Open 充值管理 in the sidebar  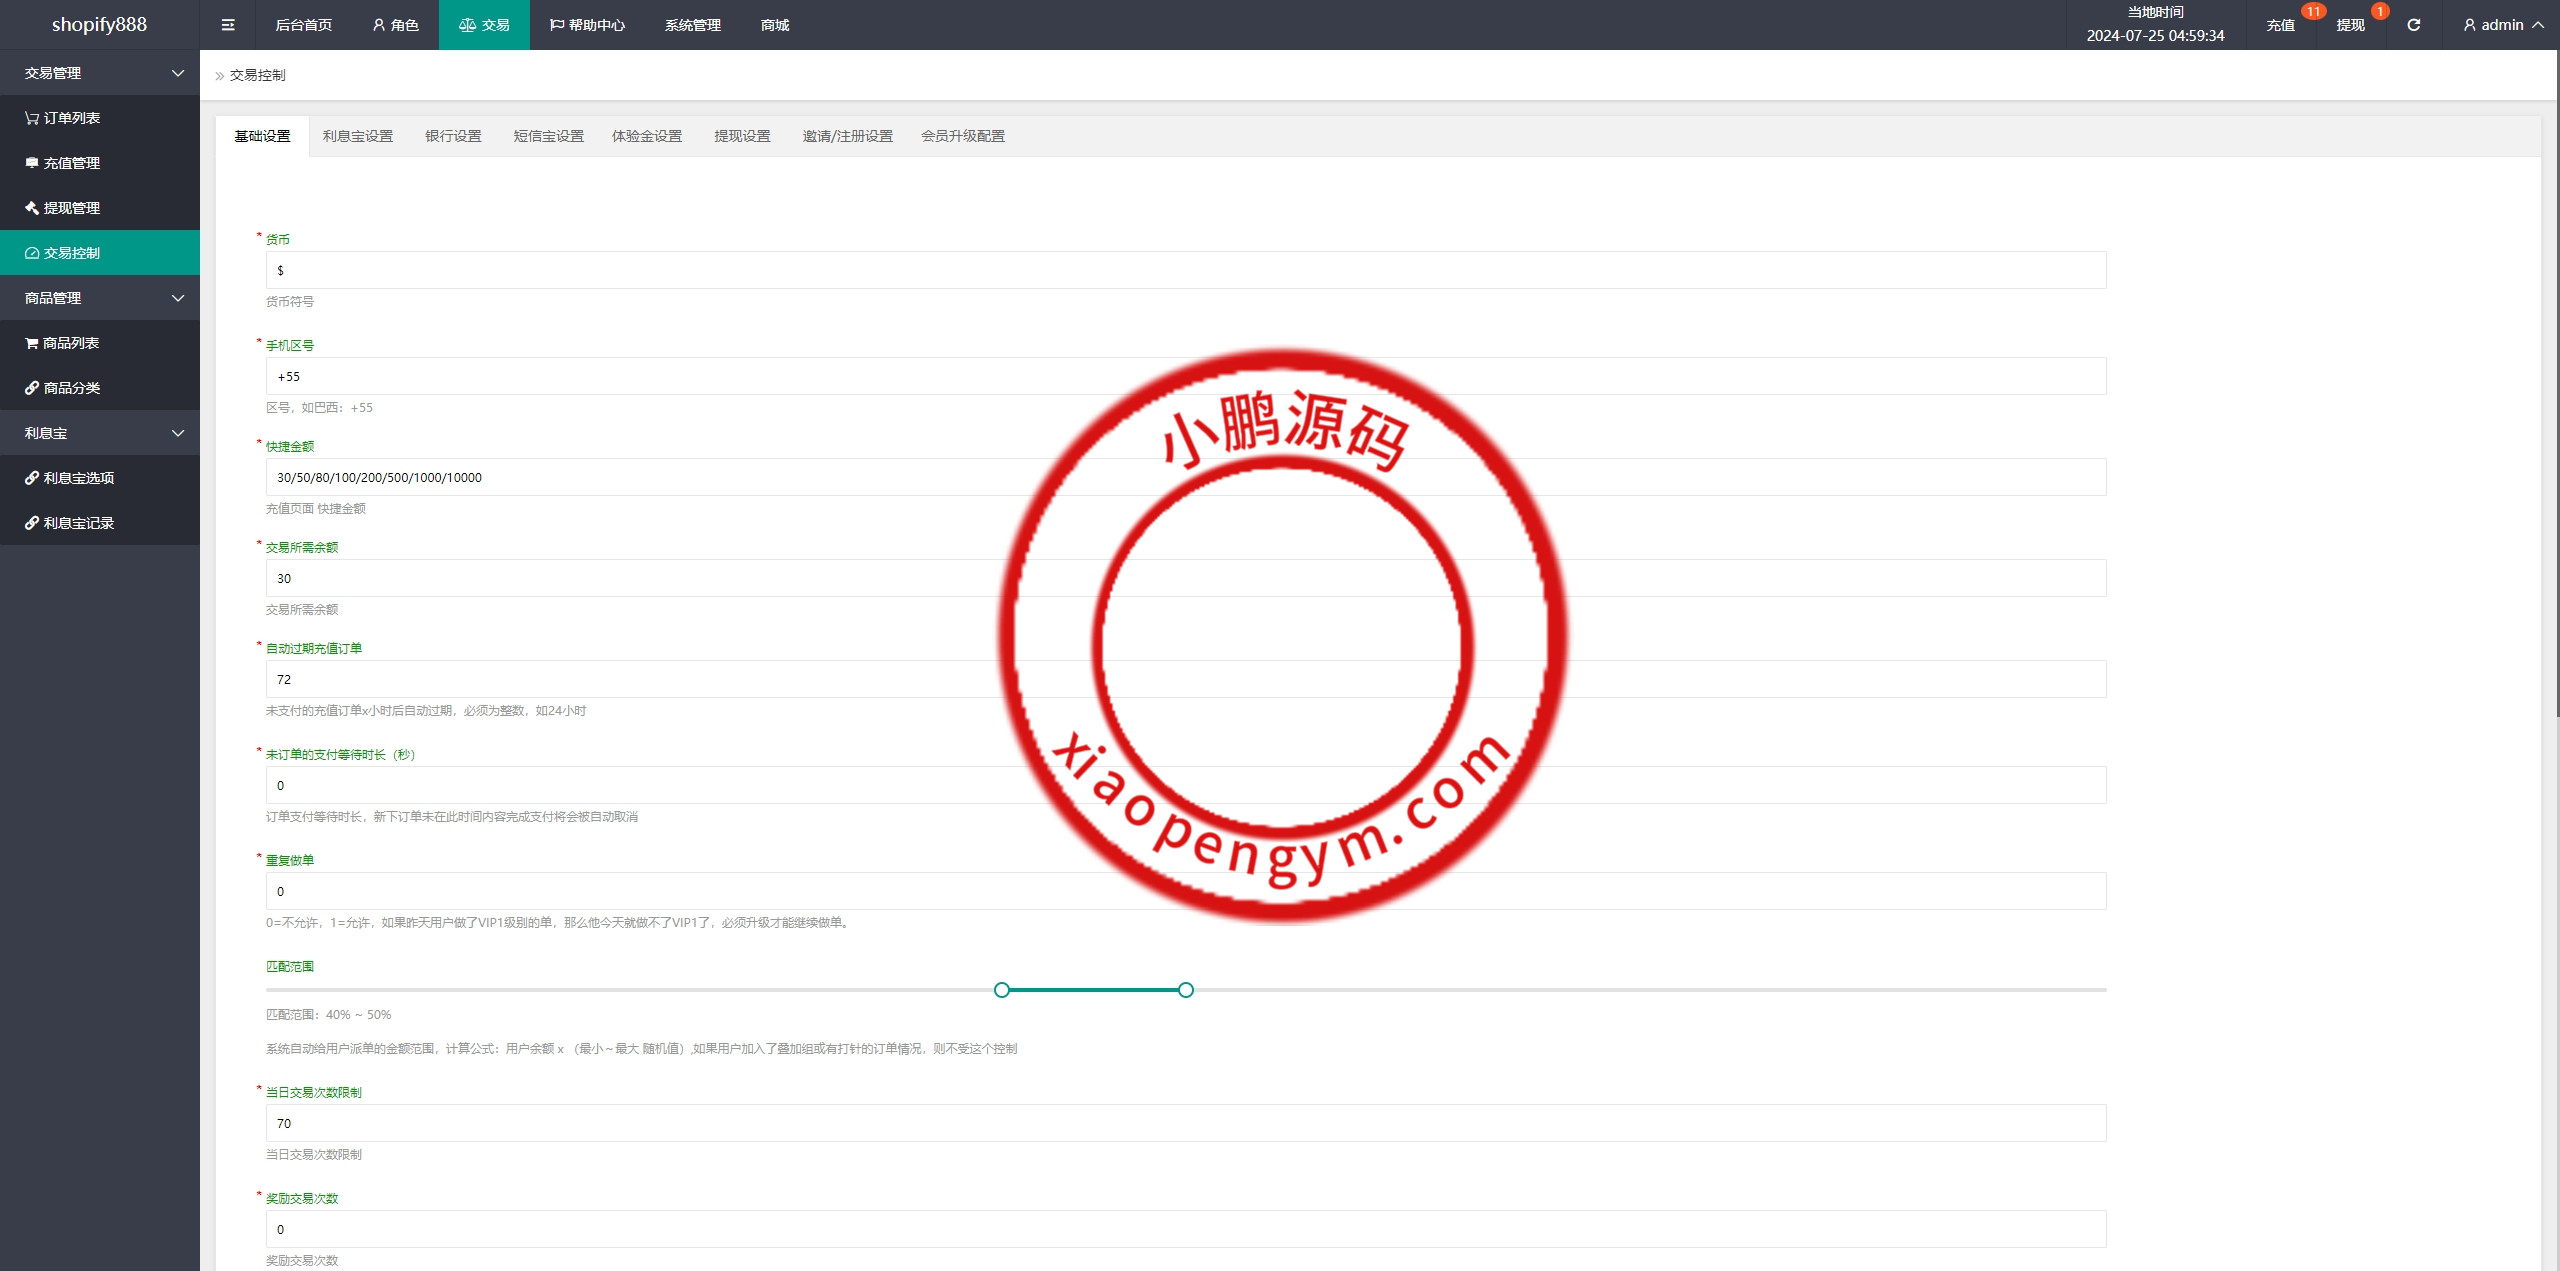pyautogui.click(x=63, y=163)
